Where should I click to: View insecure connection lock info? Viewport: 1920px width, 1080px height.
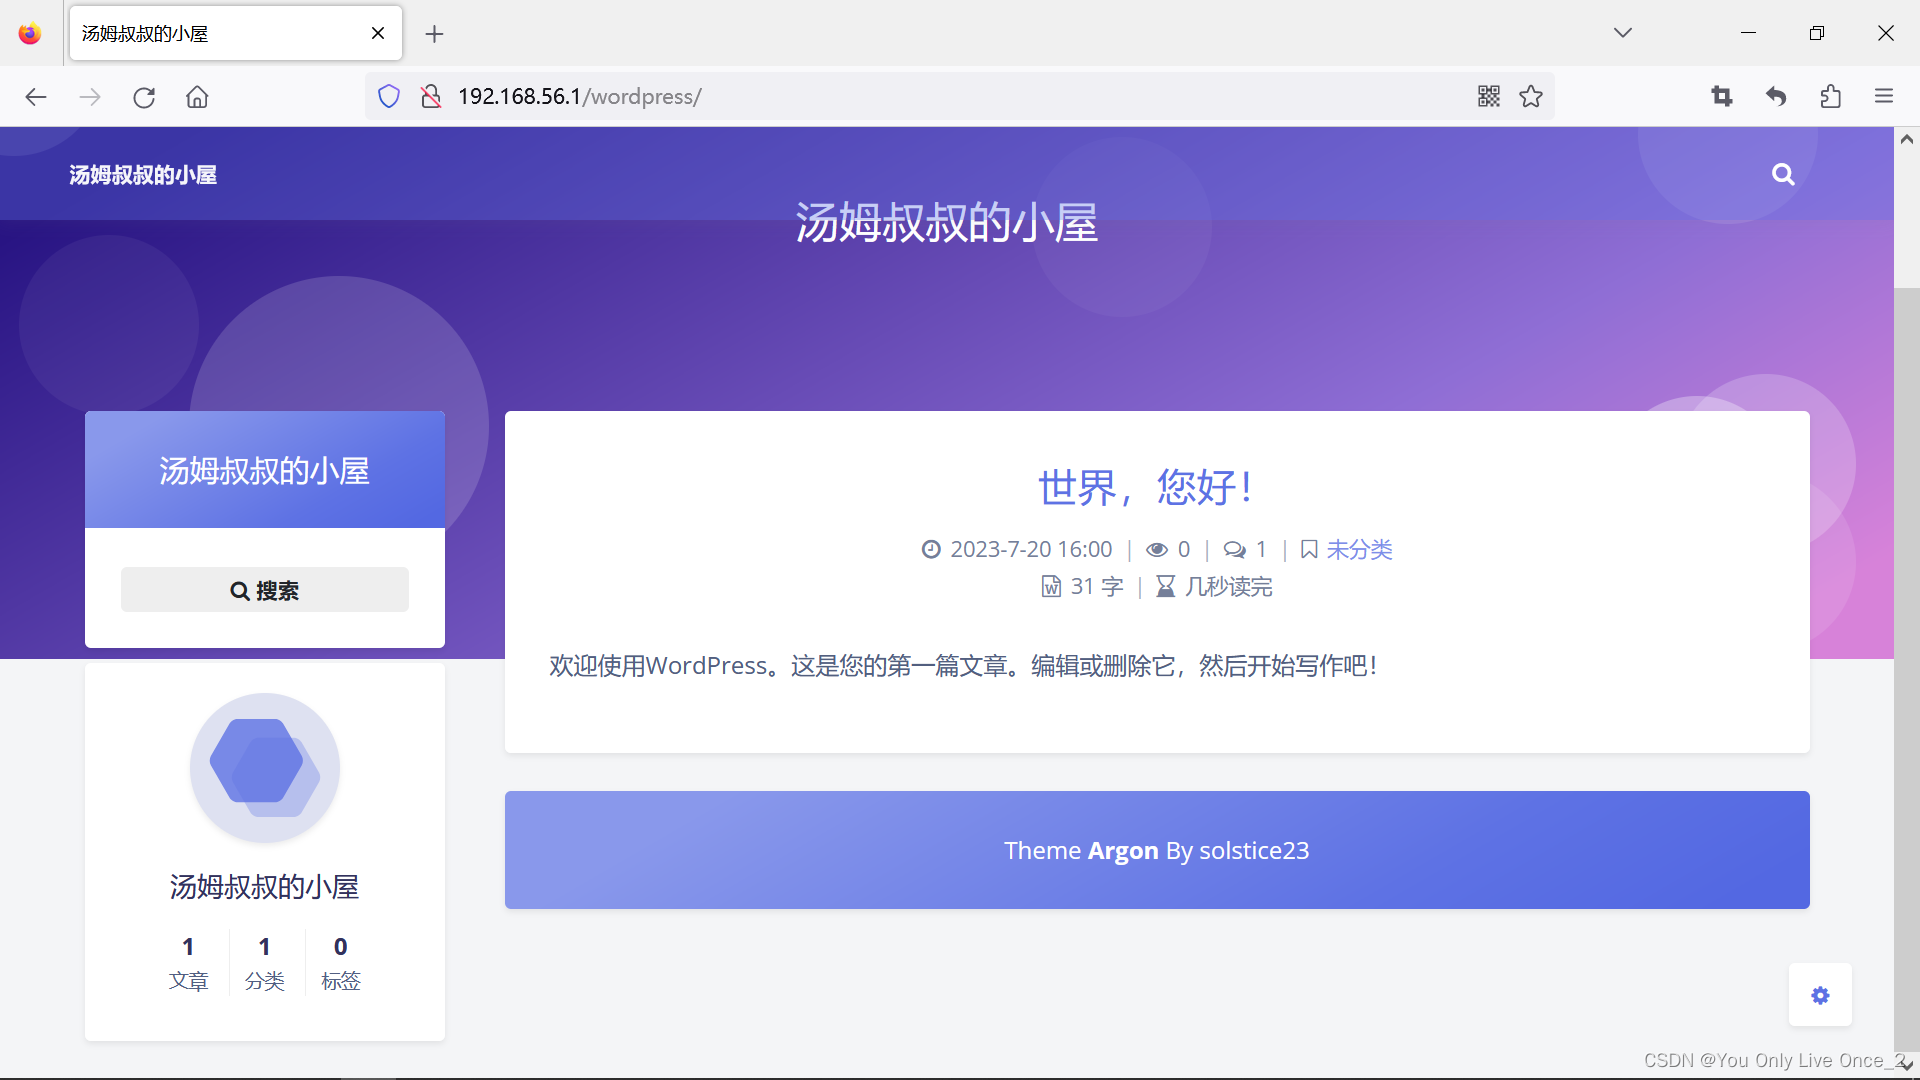pos(431,96)
